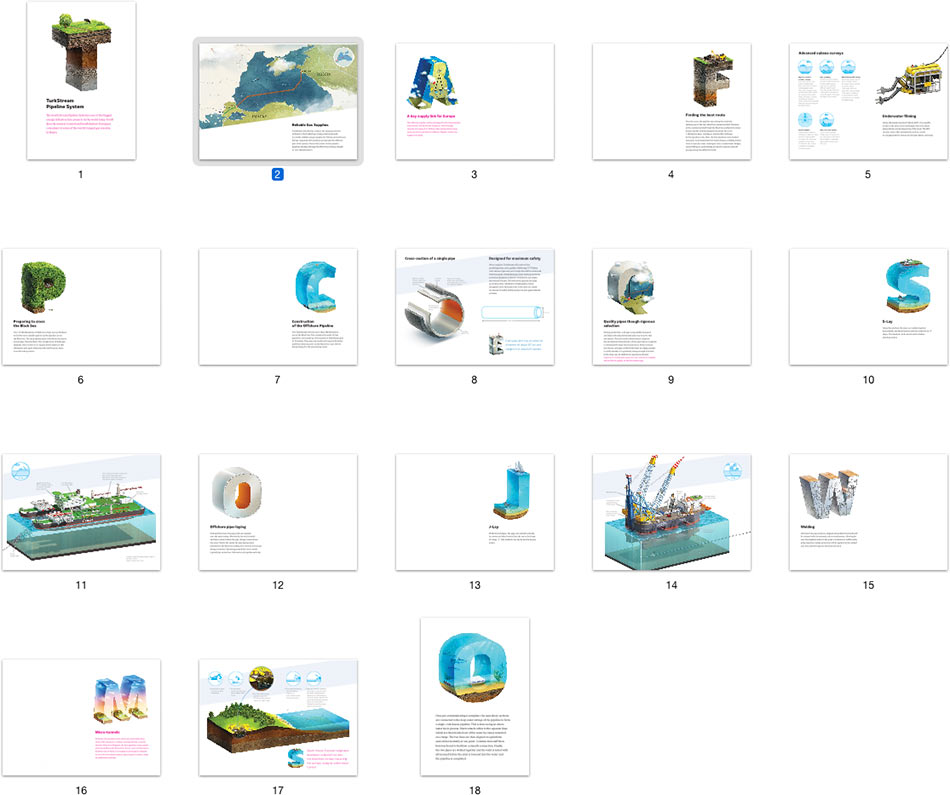Open the 'Welding' page thumbnail
The image size is (950, 795).
(867, 511)
